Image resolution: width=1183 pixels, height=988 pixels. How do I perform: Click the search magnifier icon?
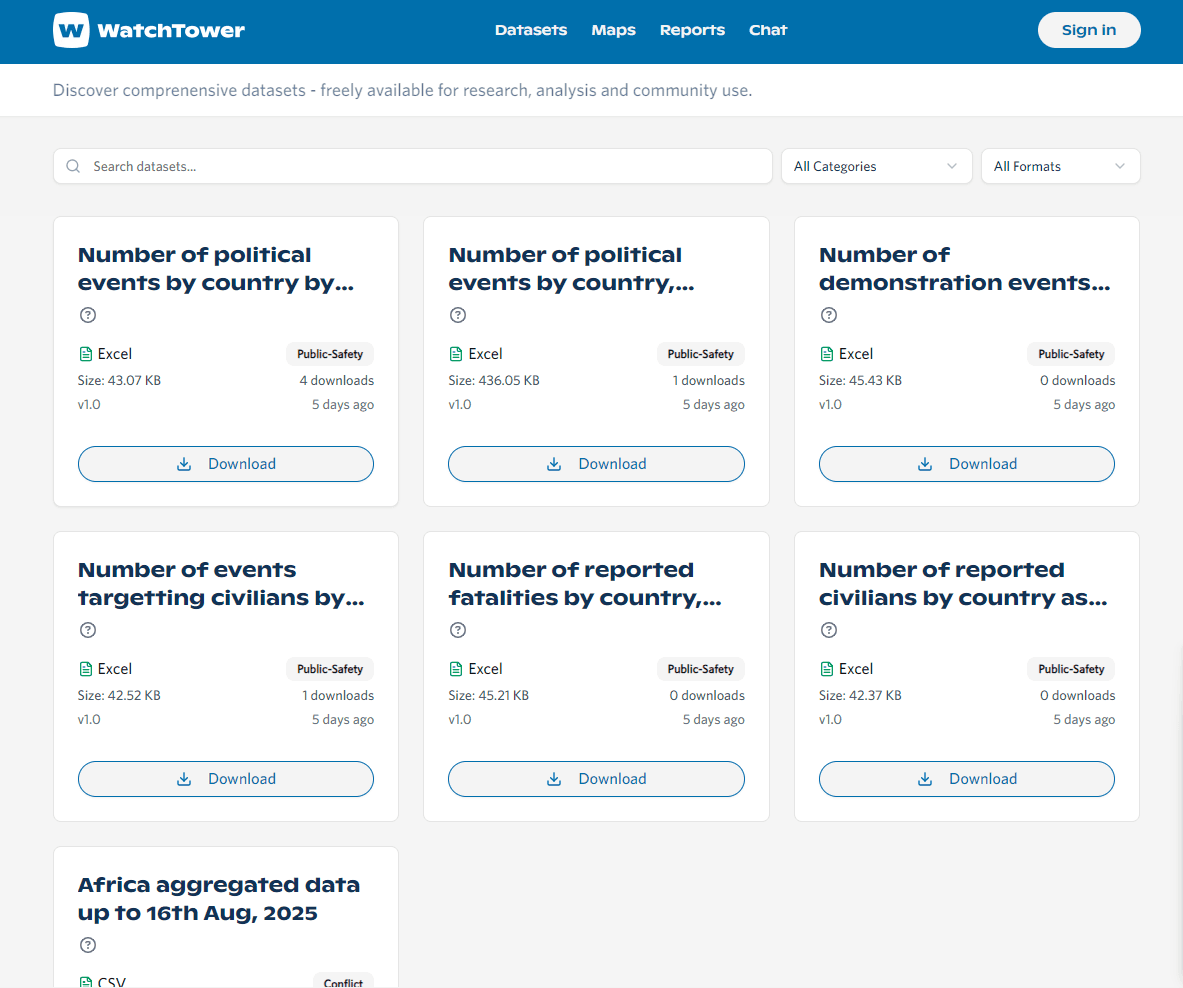pos(73,166)
